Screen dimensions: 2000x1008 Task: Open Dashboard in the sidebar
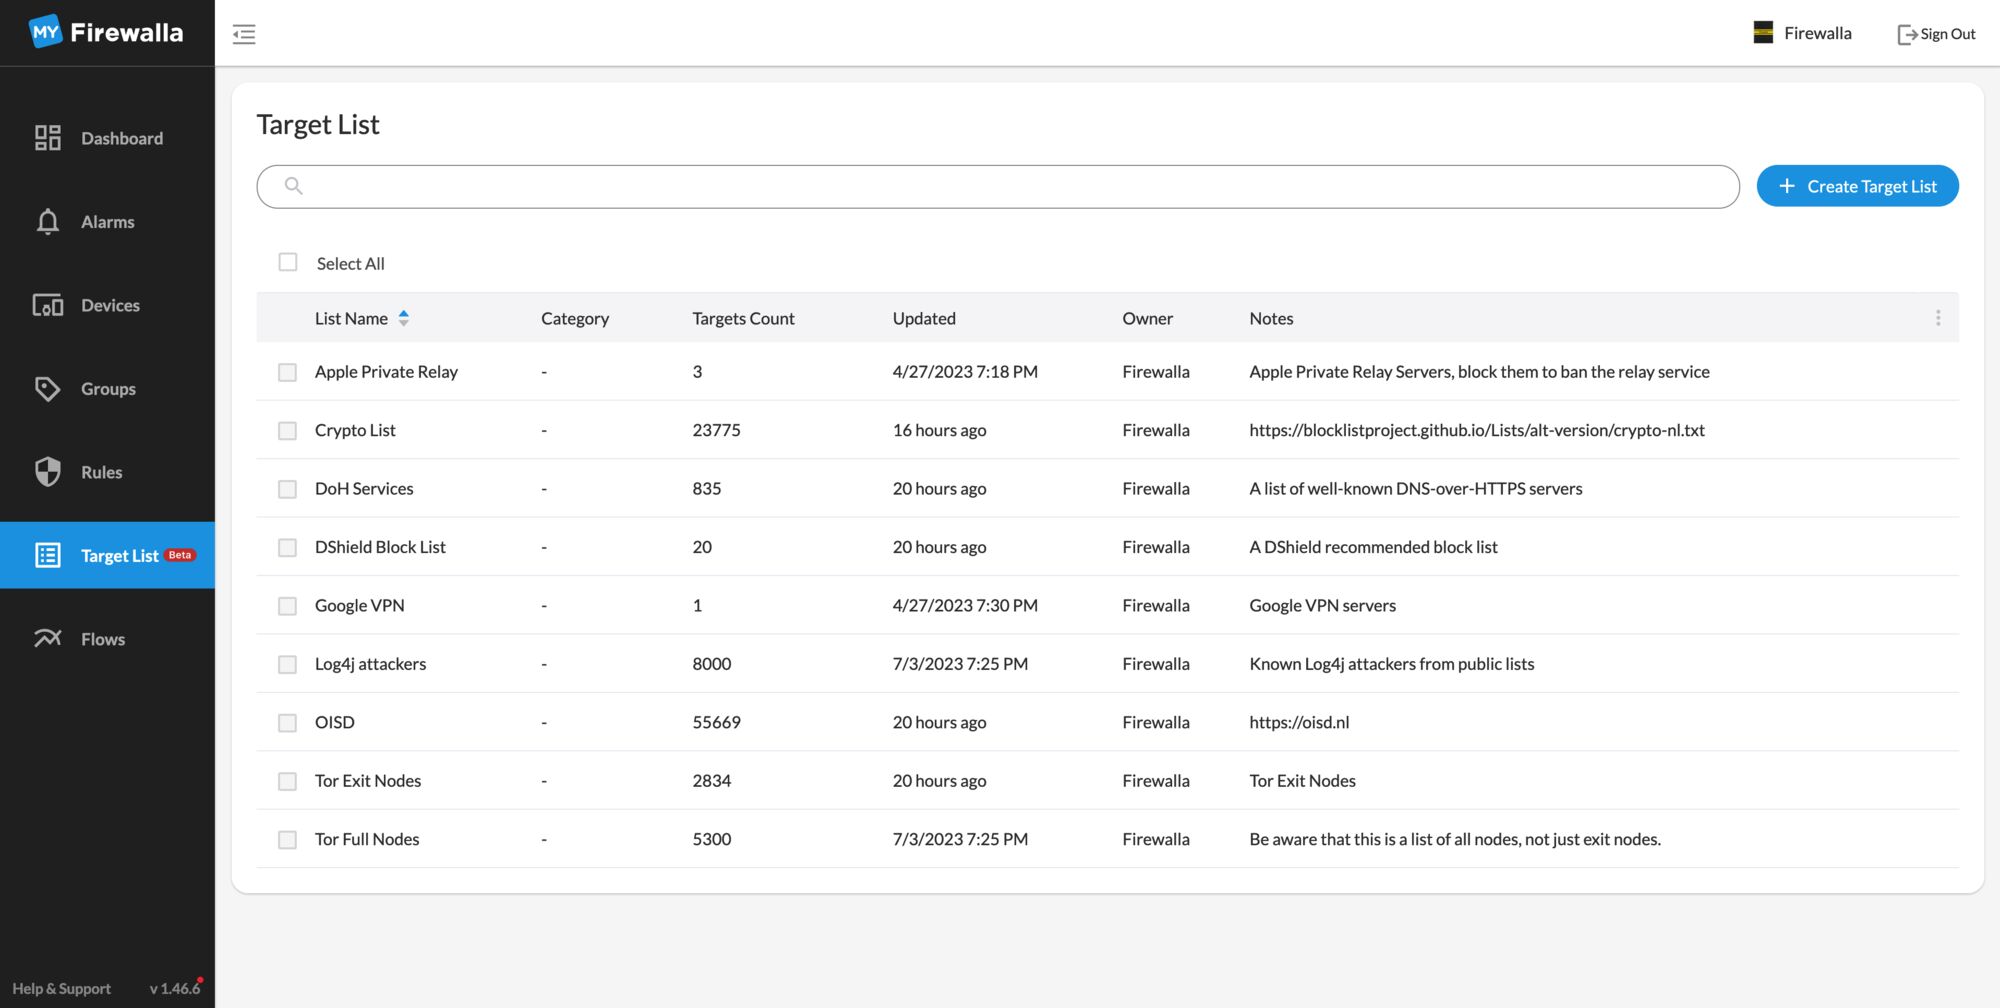pos(107,138)
